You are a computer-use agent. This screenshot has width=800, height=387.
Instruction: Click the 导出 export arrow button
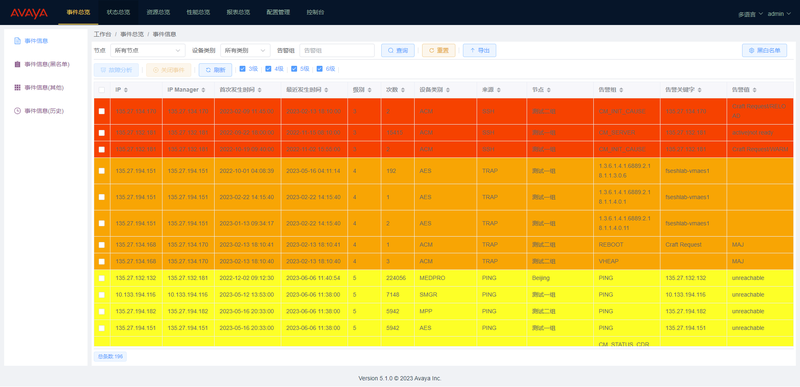pos(480,50)
